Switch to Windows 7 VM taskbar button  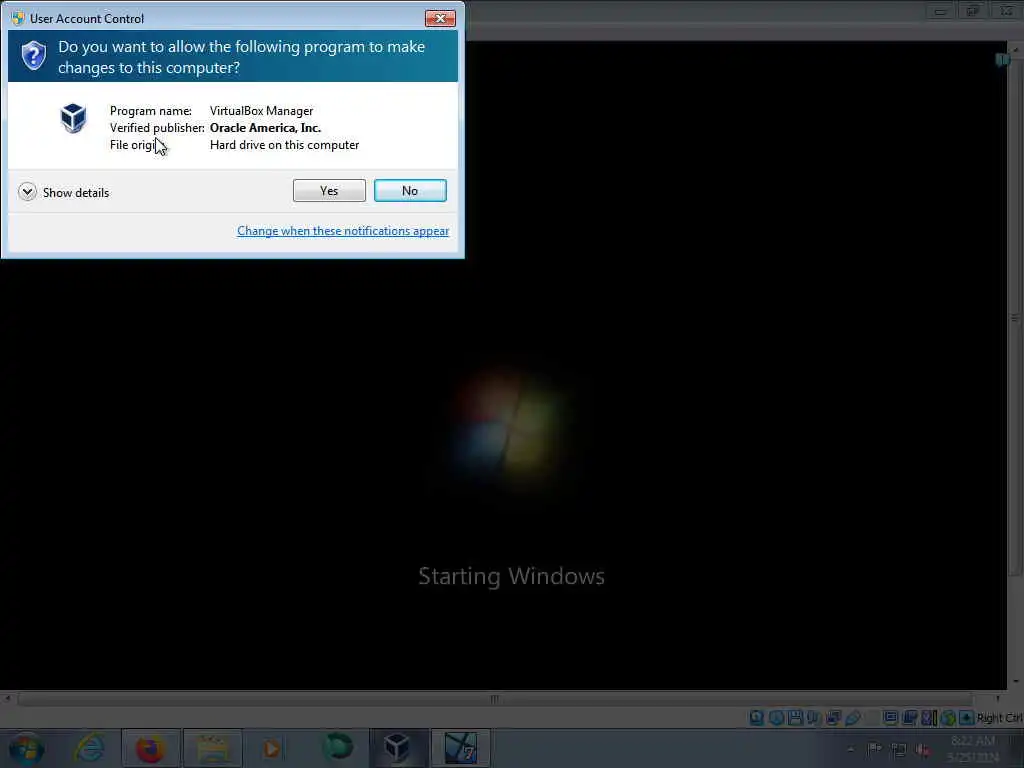[x=460, y=748]
